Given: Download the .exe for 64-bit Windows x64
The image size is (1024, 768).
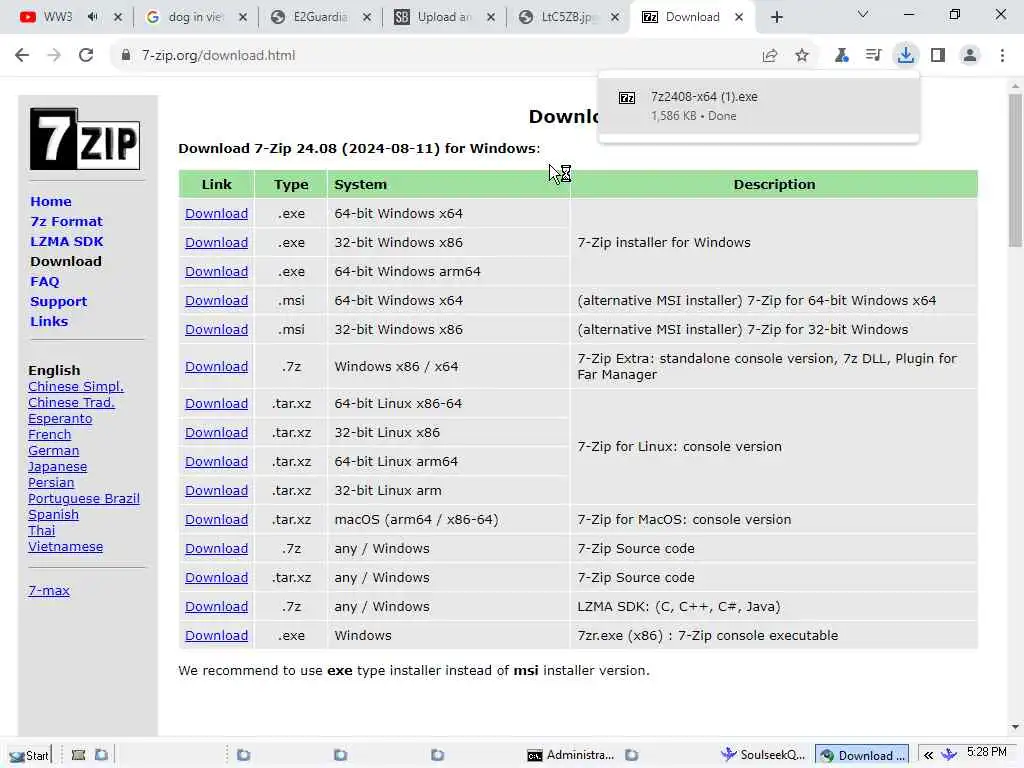Looking at the screenshot, I should (x=216, y=214).
